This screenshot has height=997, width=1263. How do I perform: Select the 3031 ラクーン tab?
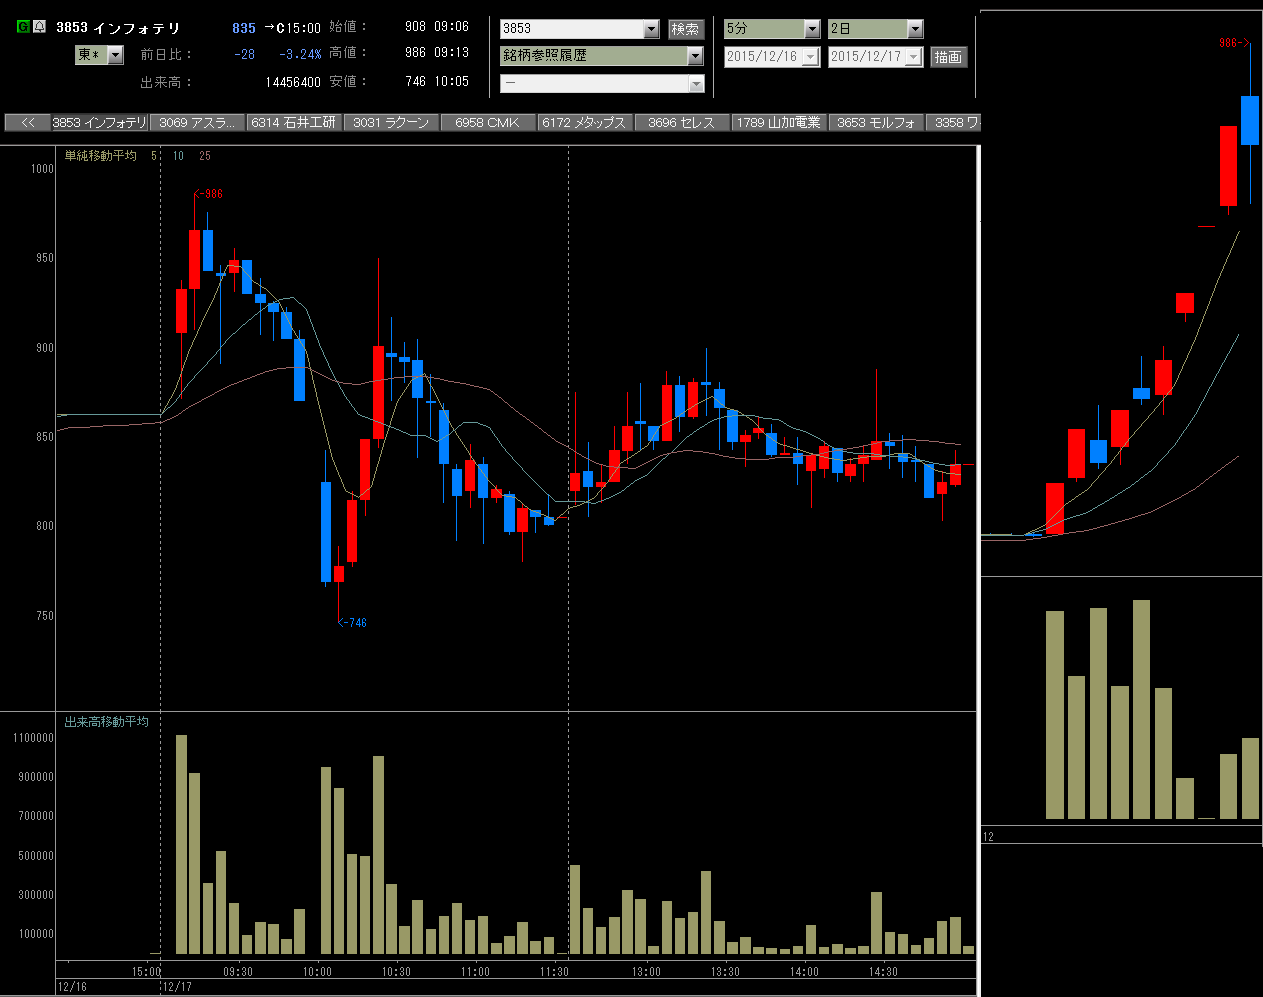click(x=392, y=122)
